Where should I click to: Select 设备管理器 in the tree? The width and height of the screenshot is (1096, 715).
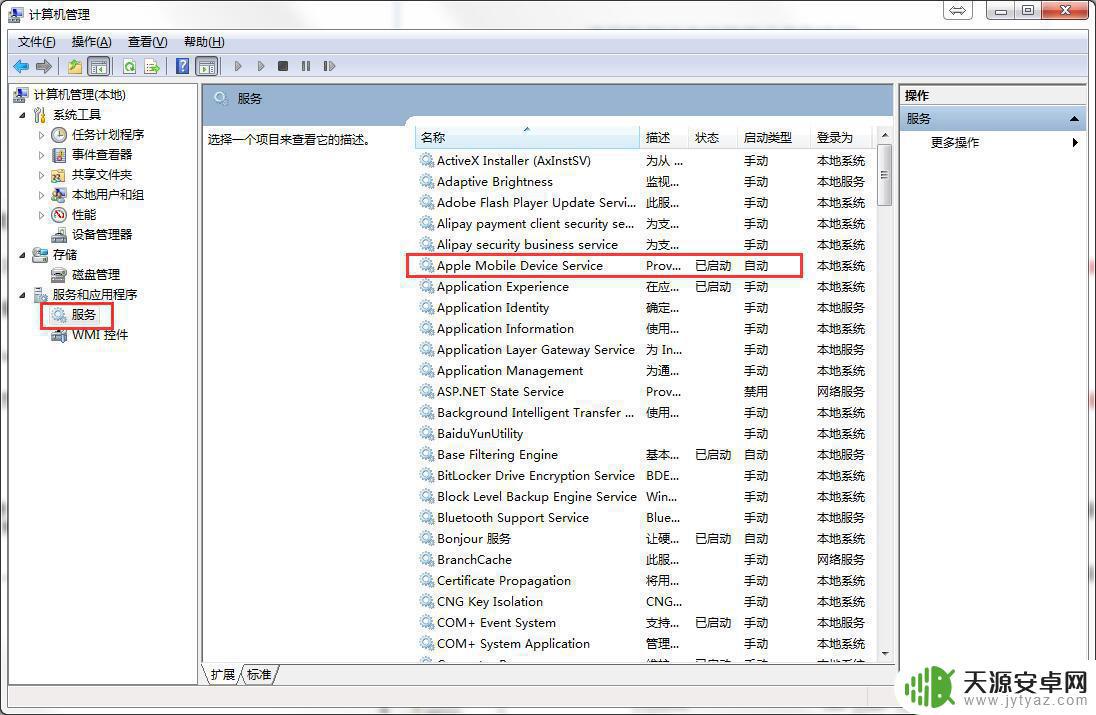(102, 235)
